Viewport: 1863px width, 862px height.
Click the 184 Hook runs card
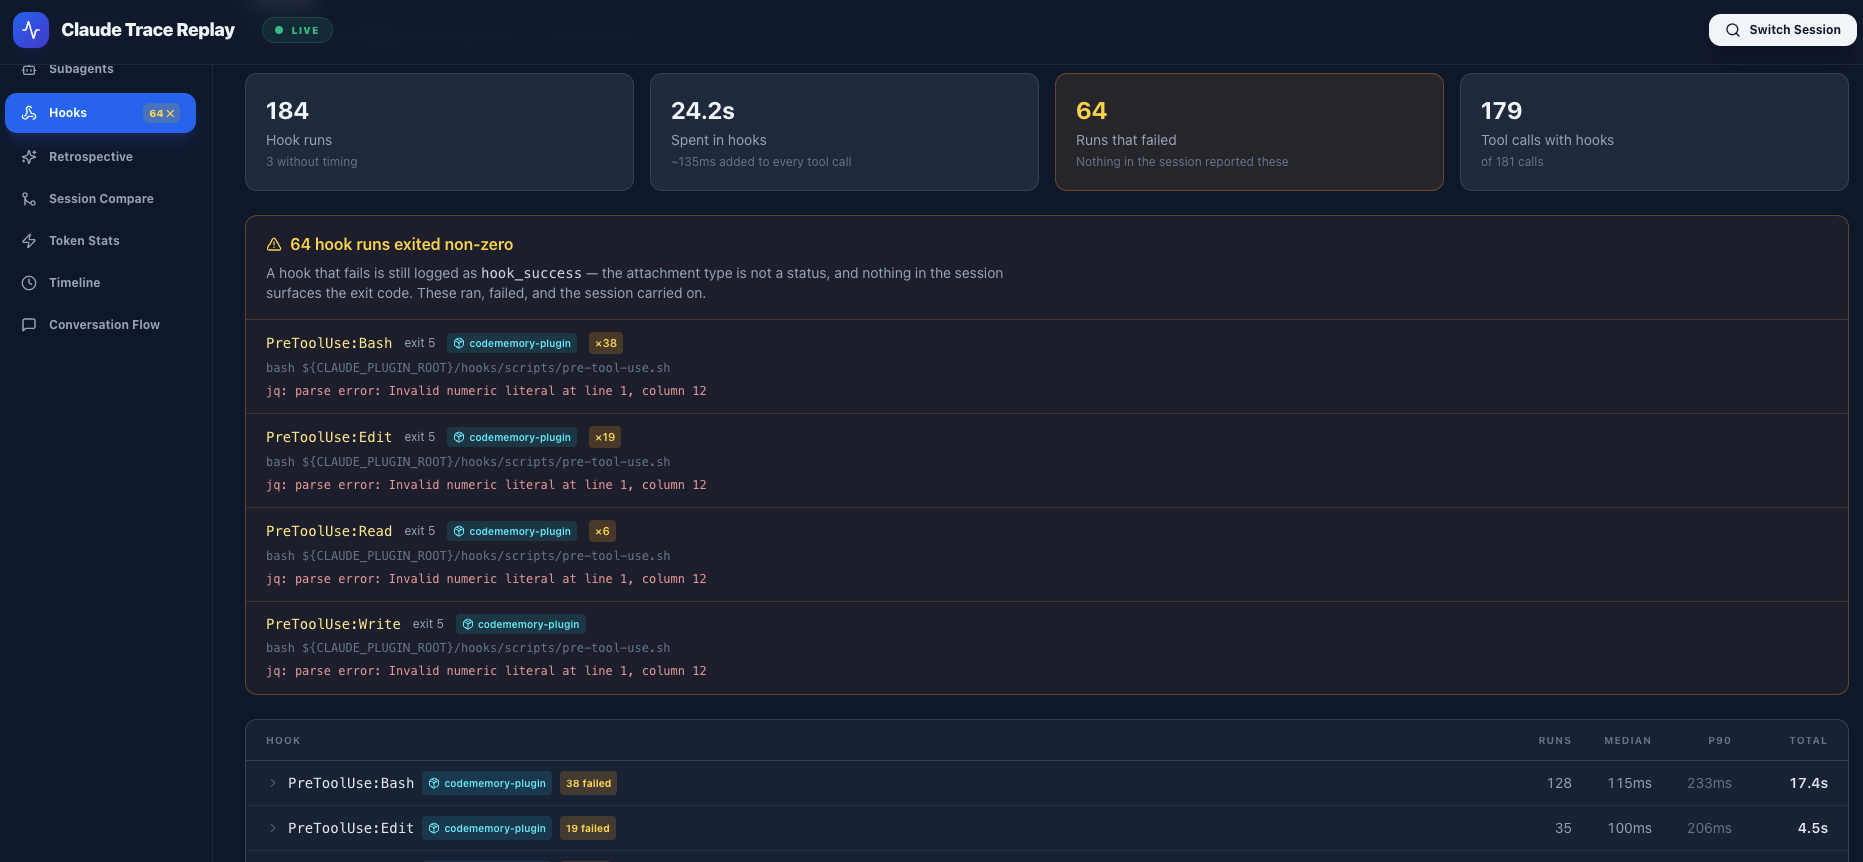pos(439,132)
